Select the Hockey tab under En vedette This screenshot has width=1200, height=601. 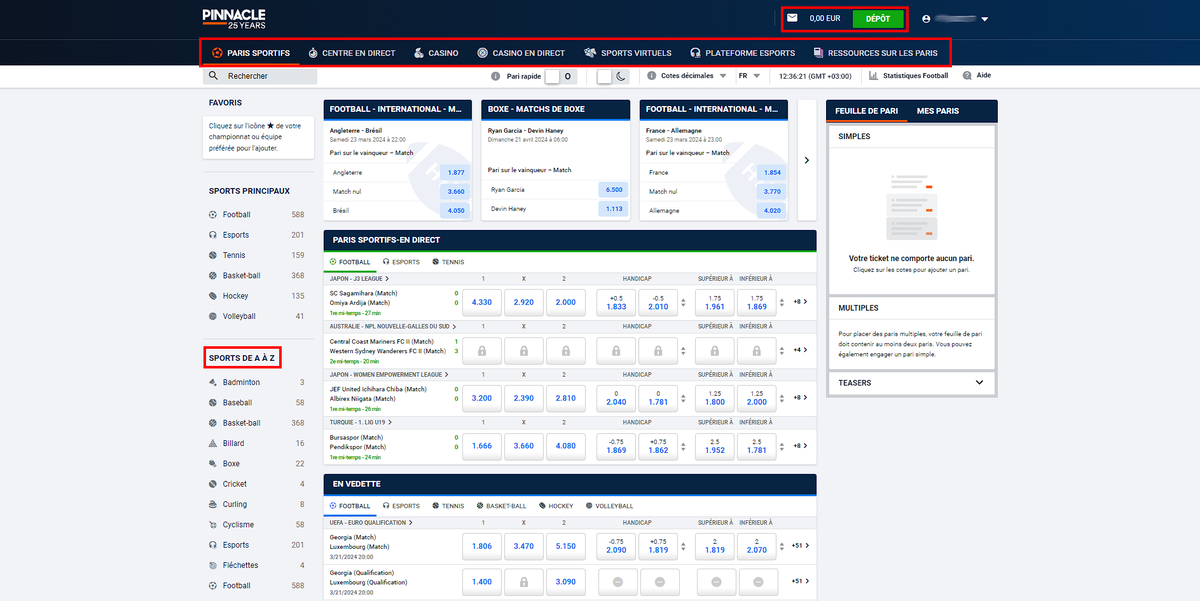556,506
